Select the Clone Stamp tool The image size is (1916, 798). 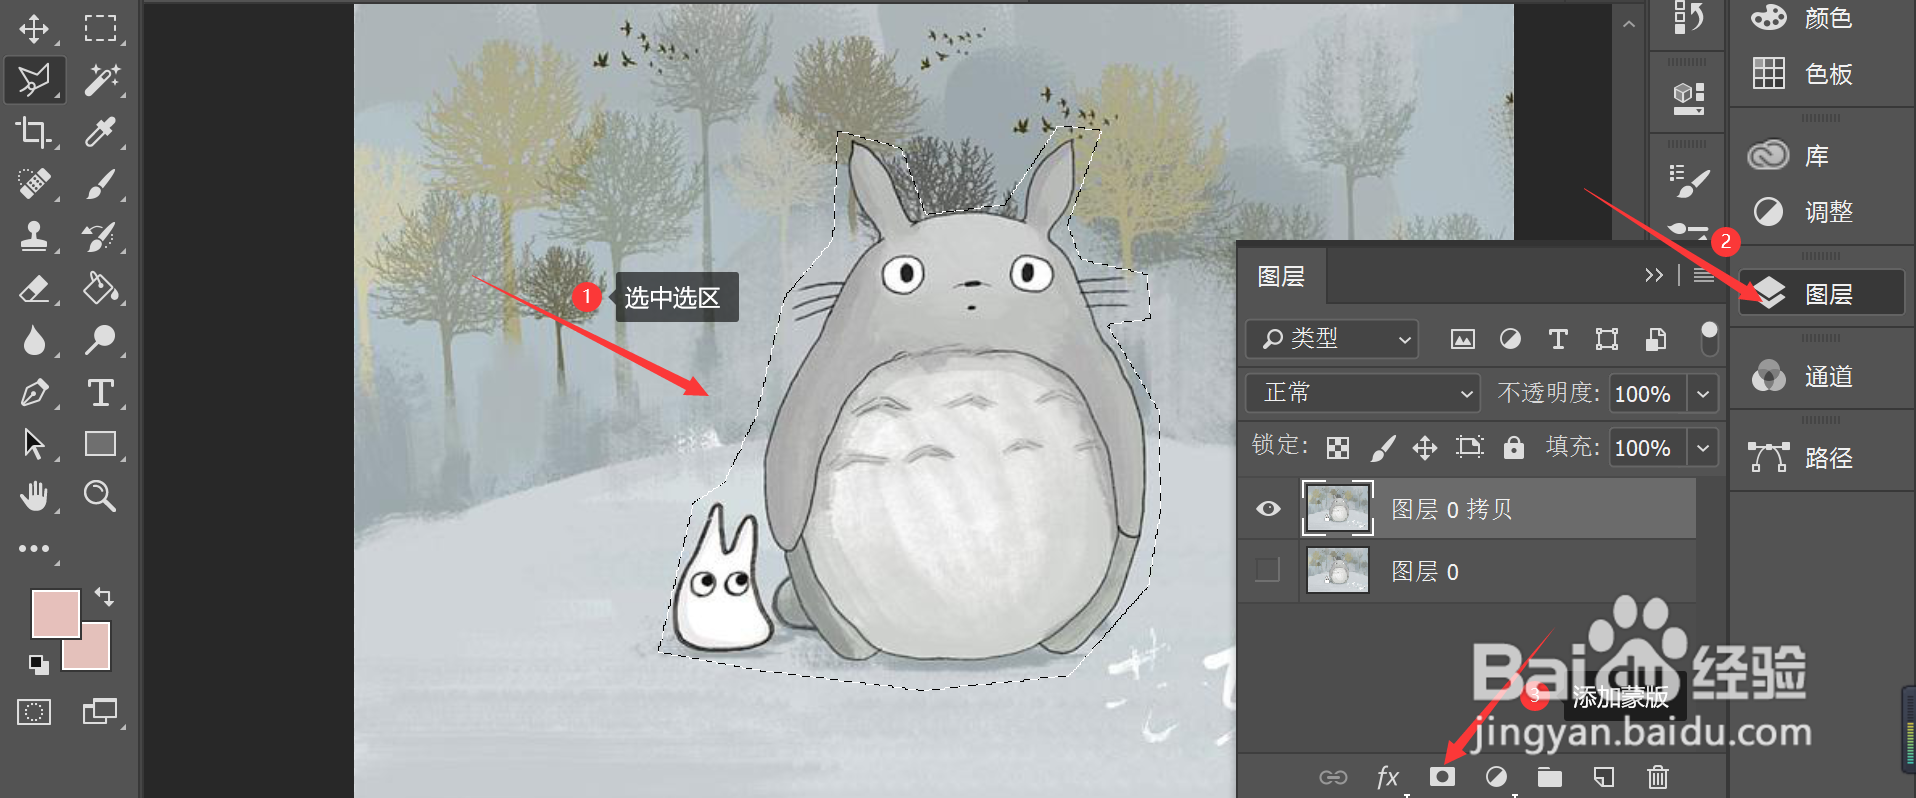click(34, 236)
